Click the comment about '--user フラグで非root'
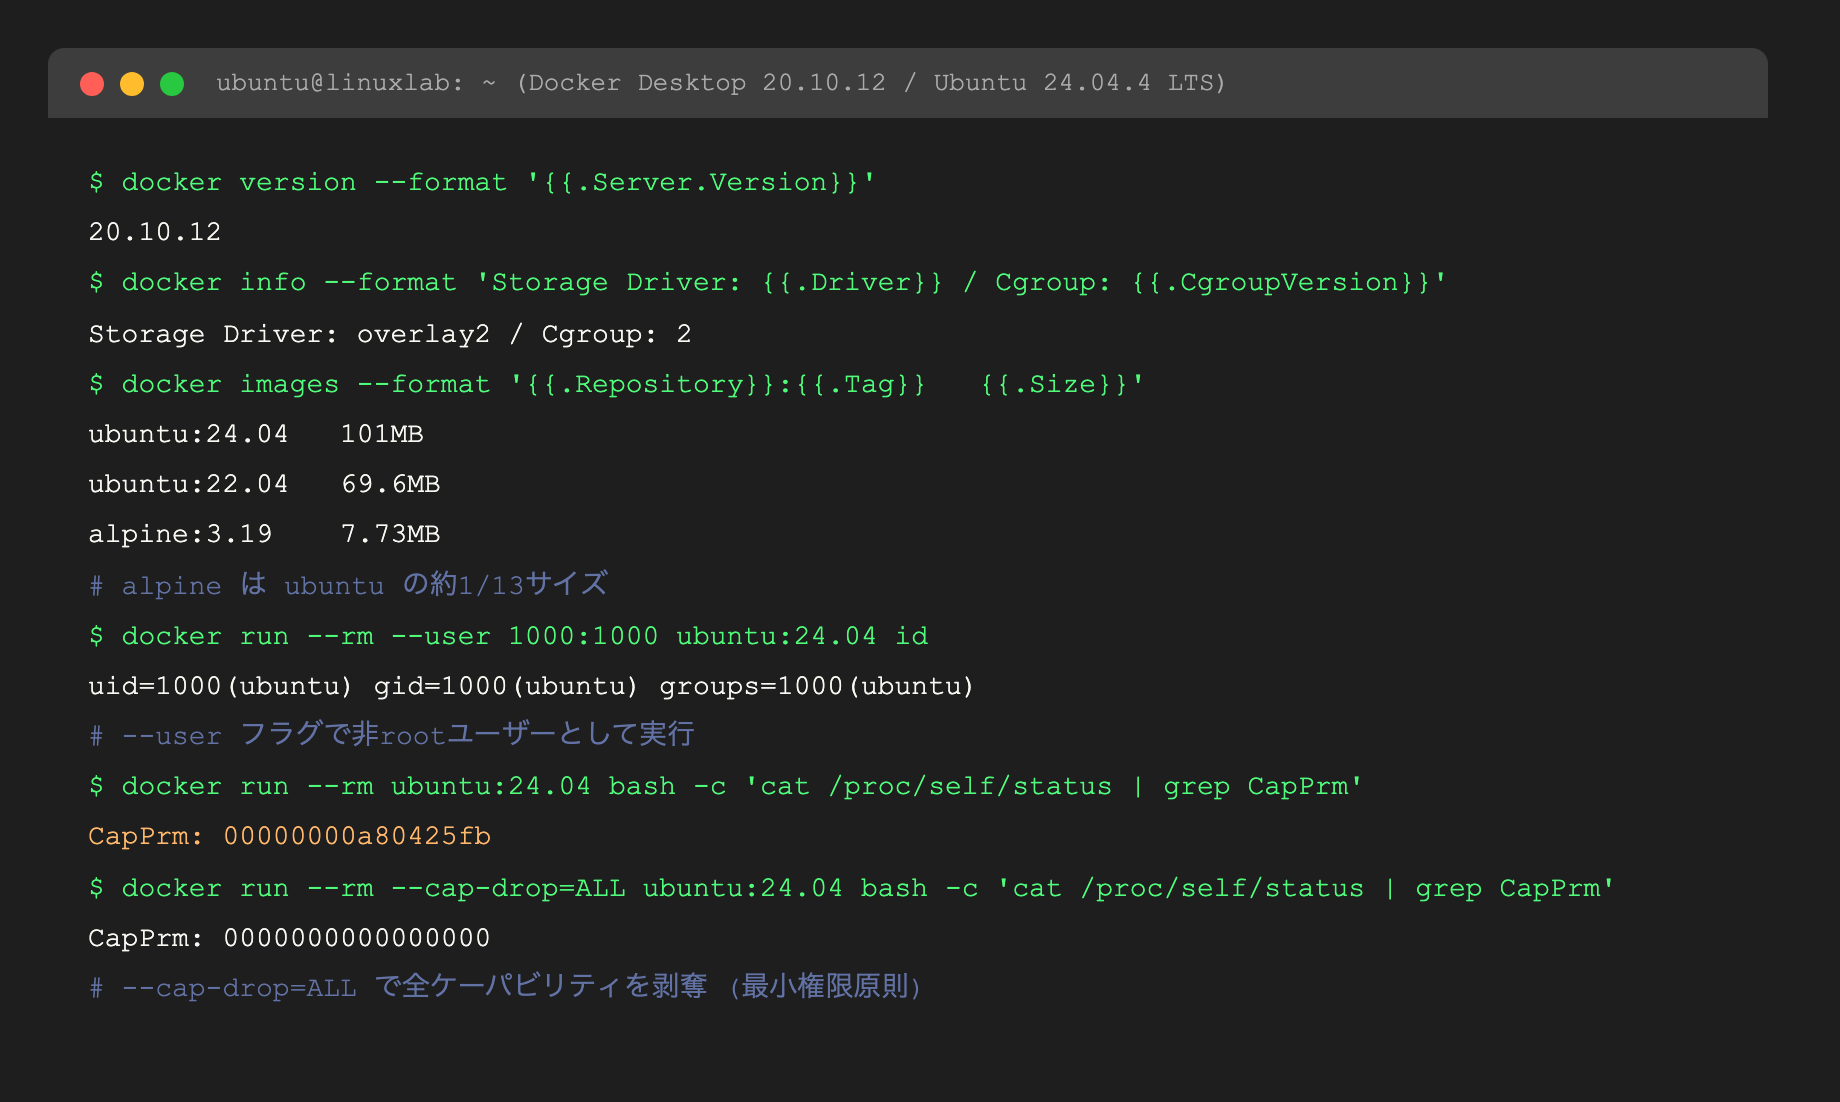1840x1102 pixels. click(391, 735)
